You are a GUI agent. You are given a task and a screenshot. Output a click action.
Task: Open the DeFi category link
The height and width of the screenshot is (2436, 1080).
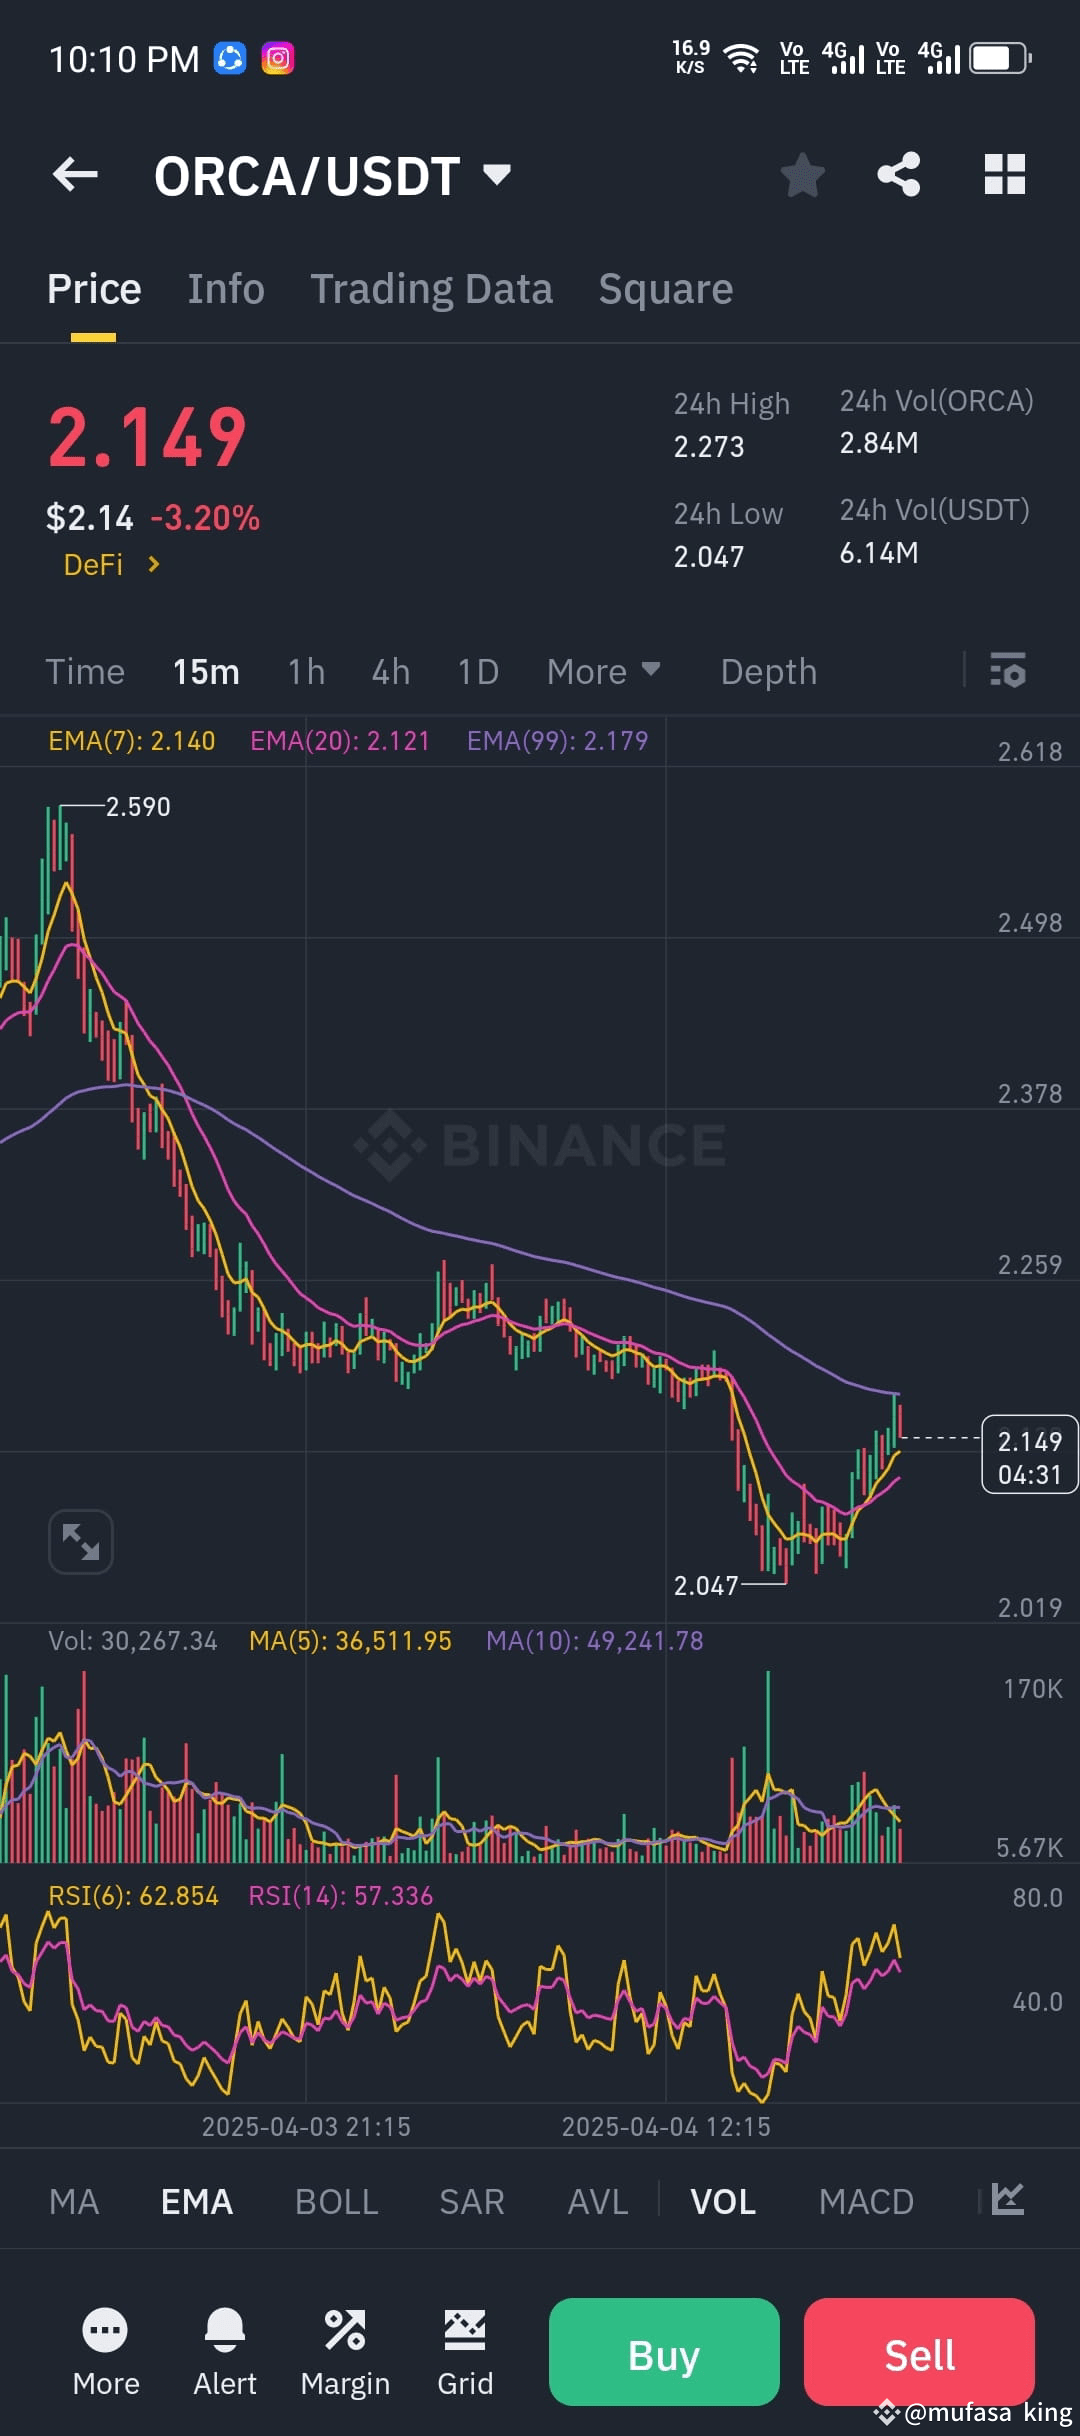coord(112,565)
